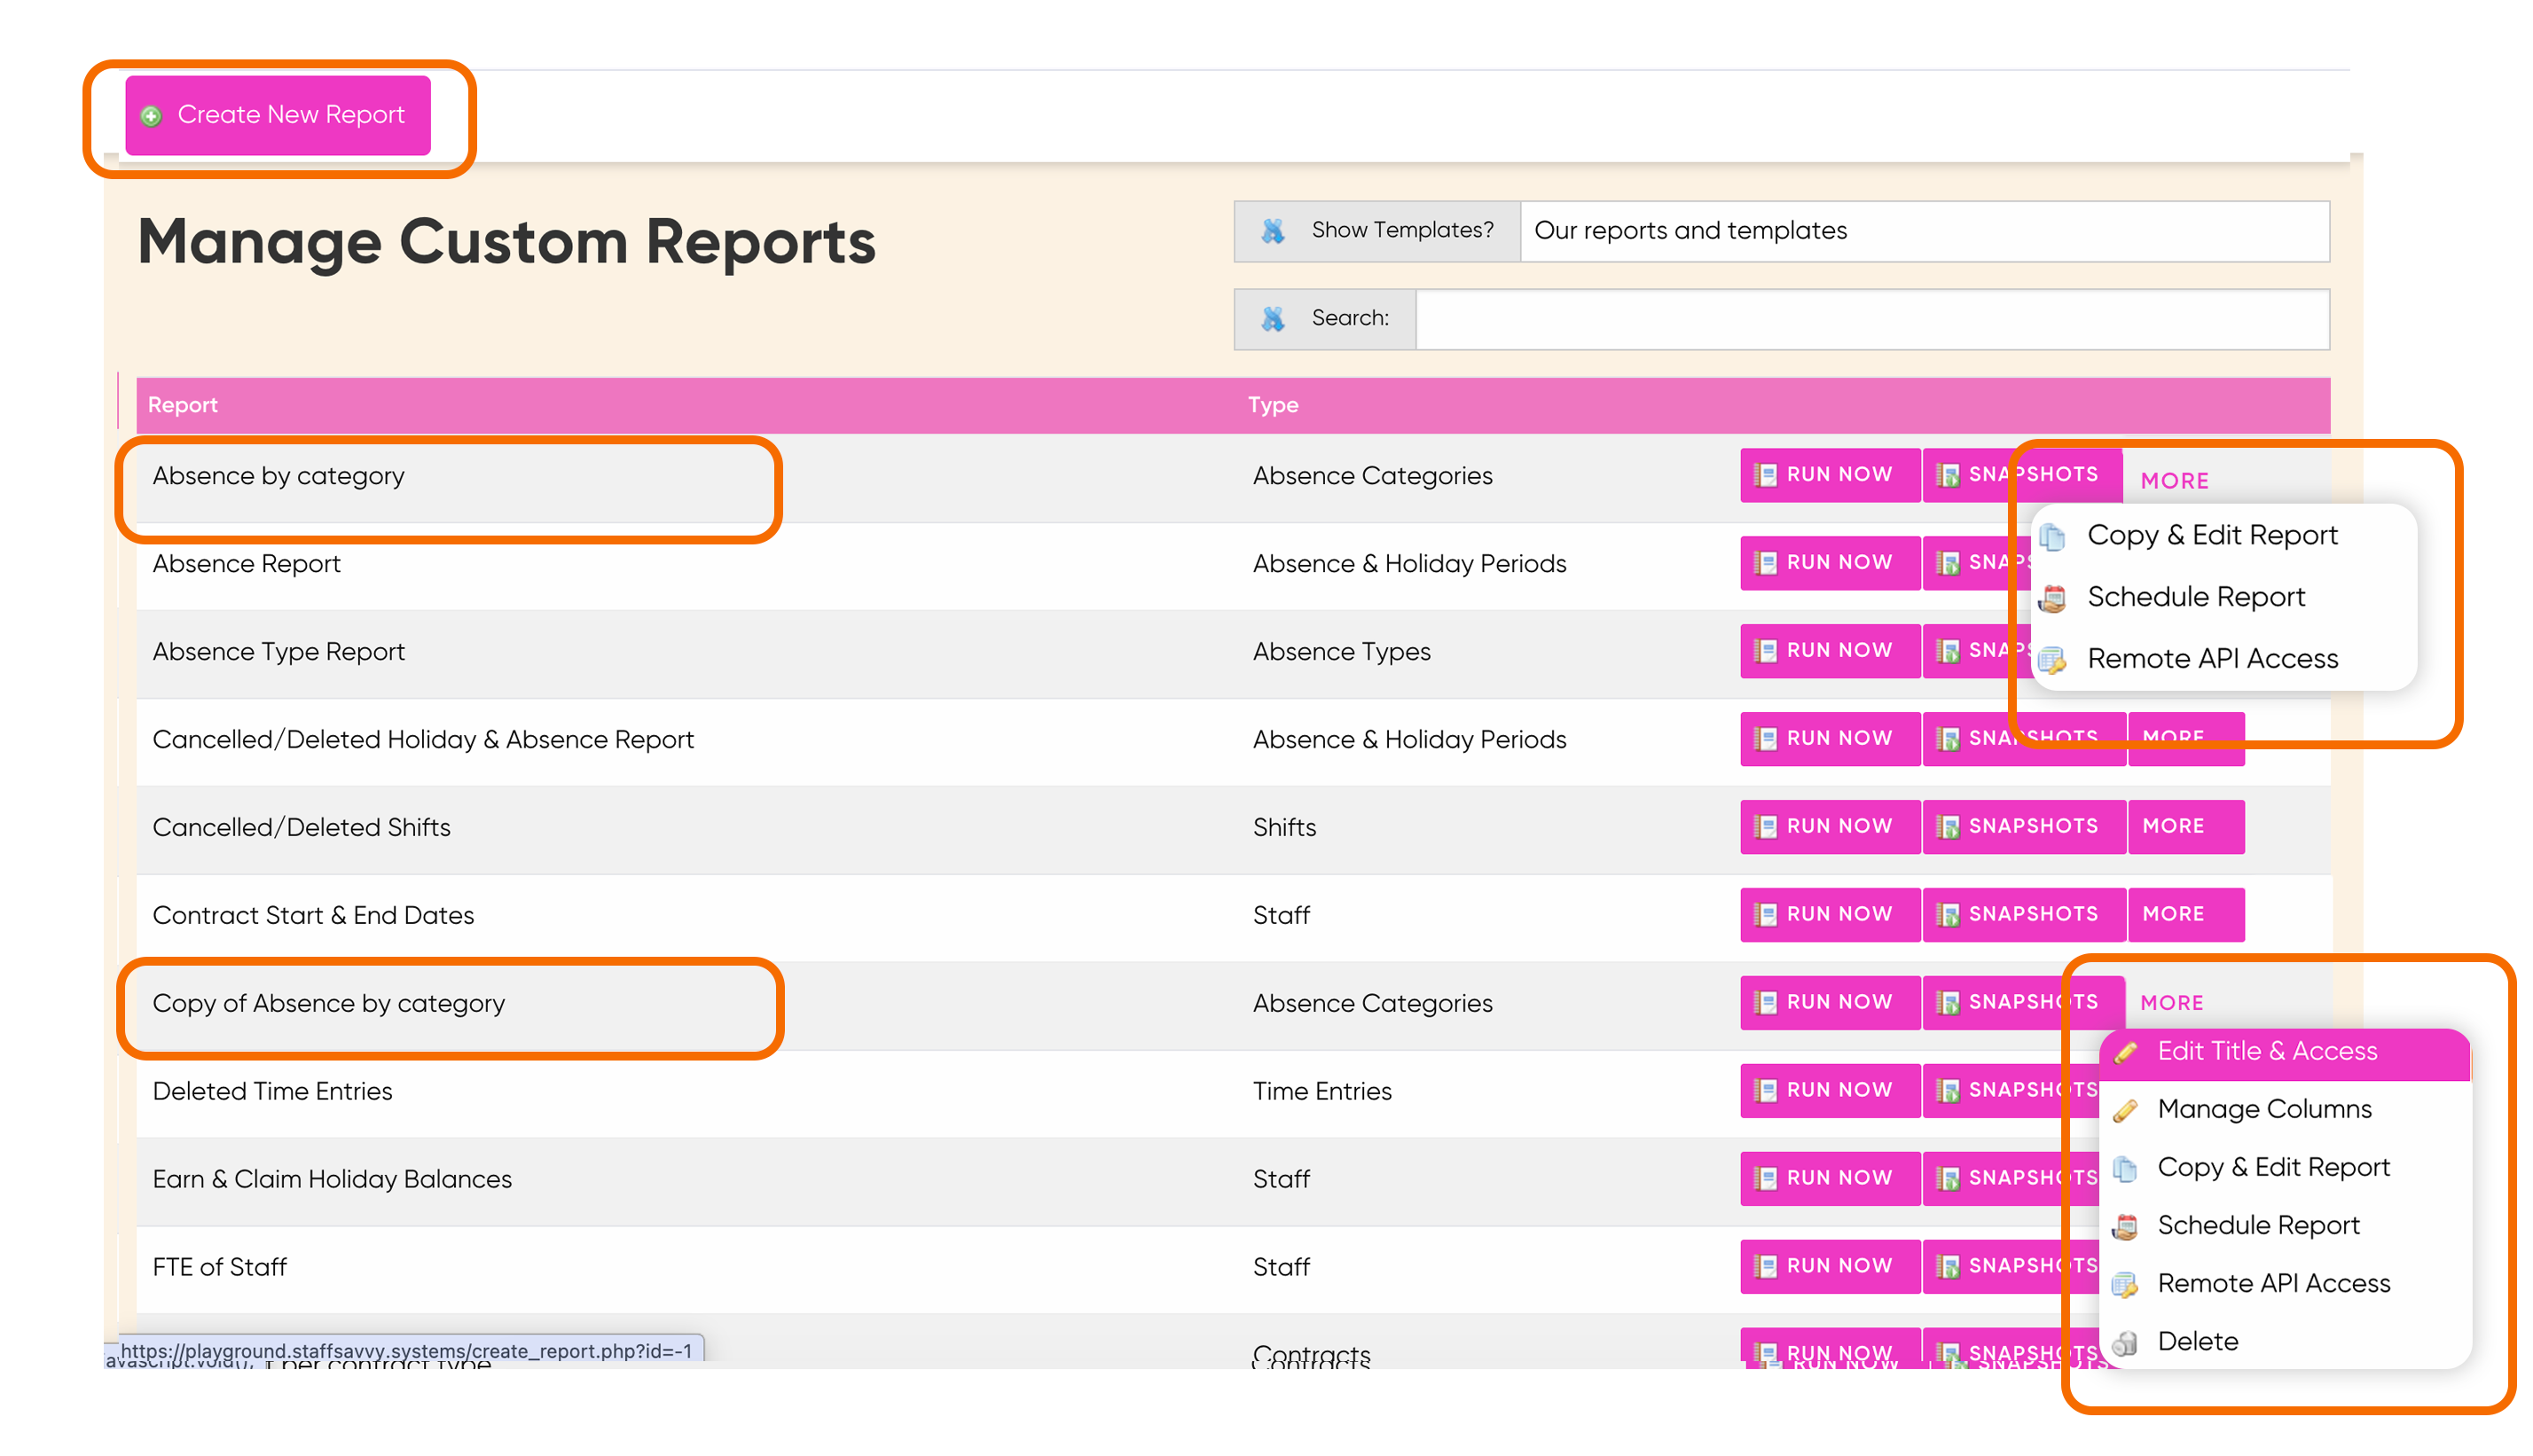This screenshot has width=2533, height=1456.
Task: Open Snapshots for Cancelled/Deleted Shifts
Action: (x=2024, y=827)
